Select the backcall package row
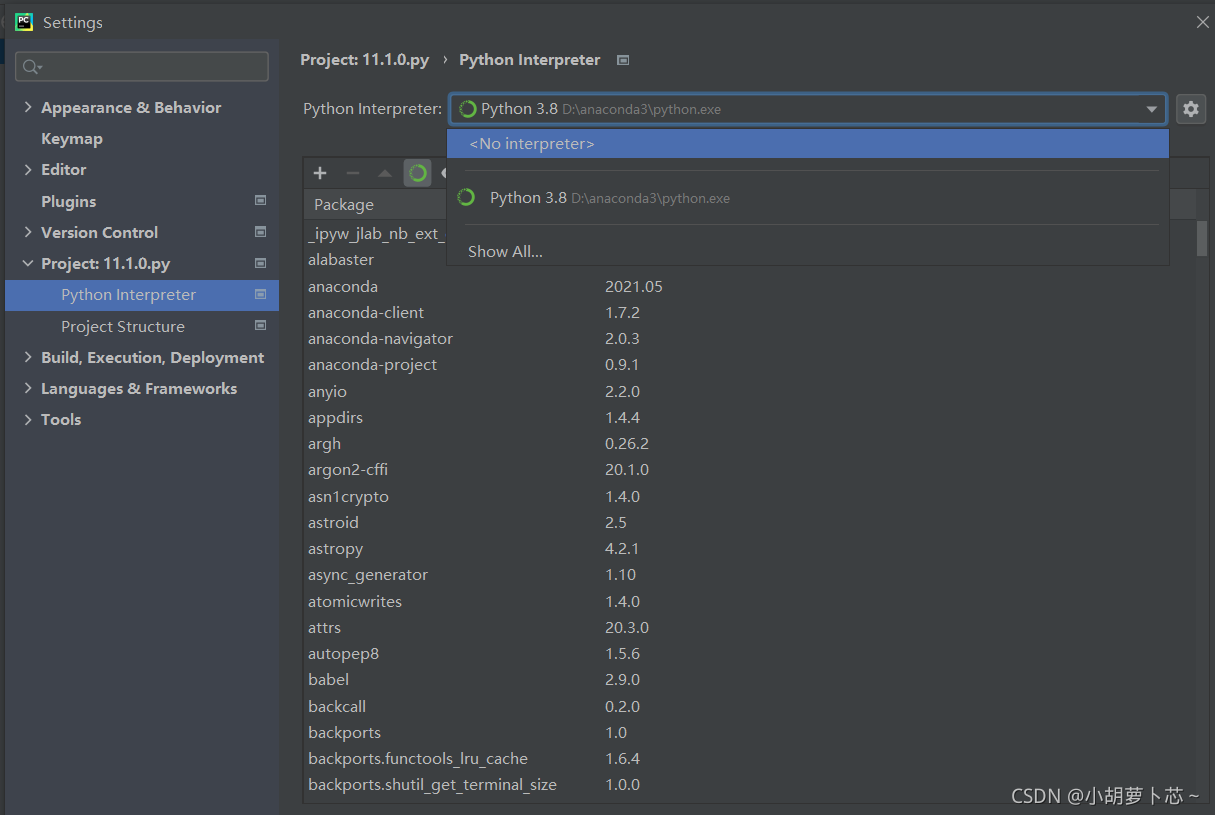 [750, 707]
